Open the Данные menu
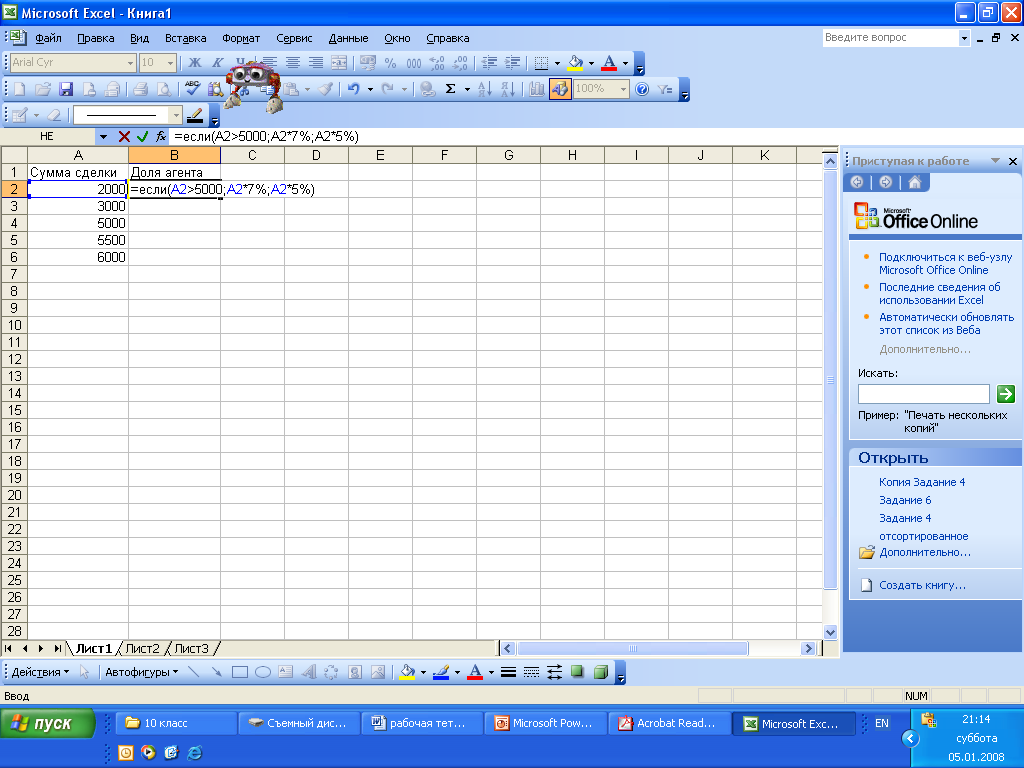1024x768 pixels. 348,38
